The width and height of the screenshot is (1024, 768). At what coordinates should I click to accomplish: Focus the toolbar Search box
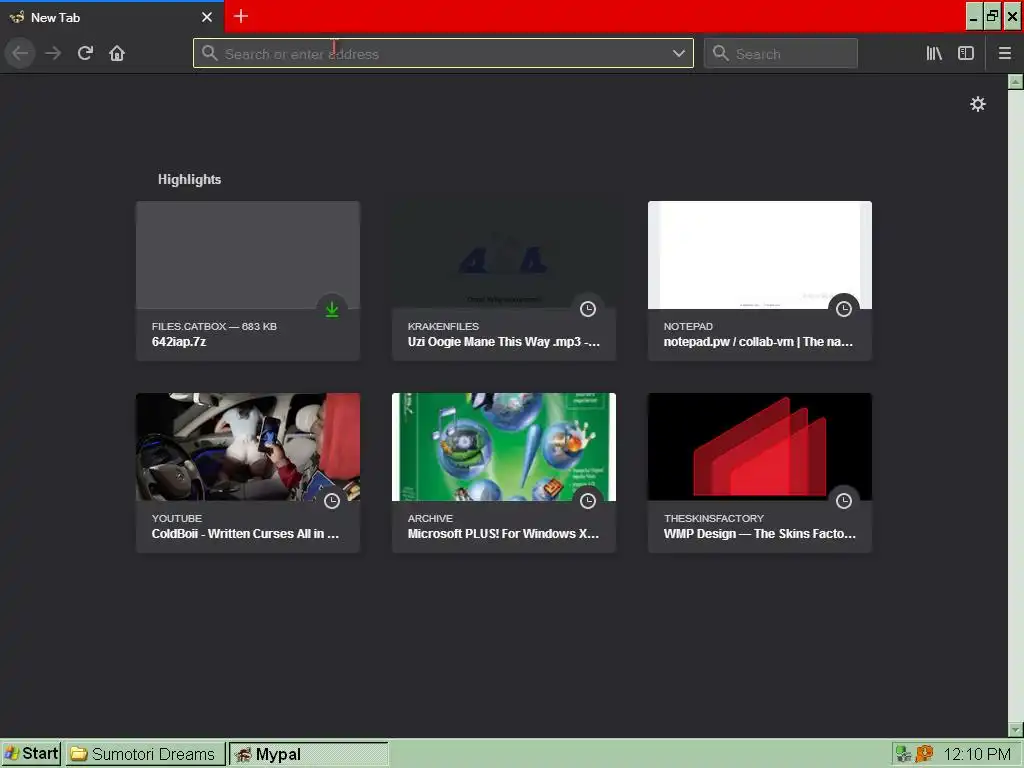tap(780, 54)
